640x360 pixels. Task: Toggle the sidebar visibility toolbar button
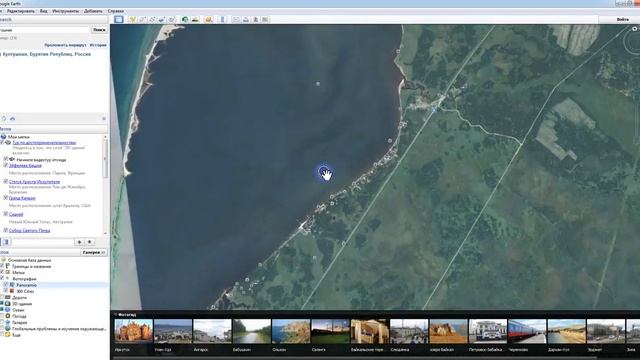[x=119, y=19]
